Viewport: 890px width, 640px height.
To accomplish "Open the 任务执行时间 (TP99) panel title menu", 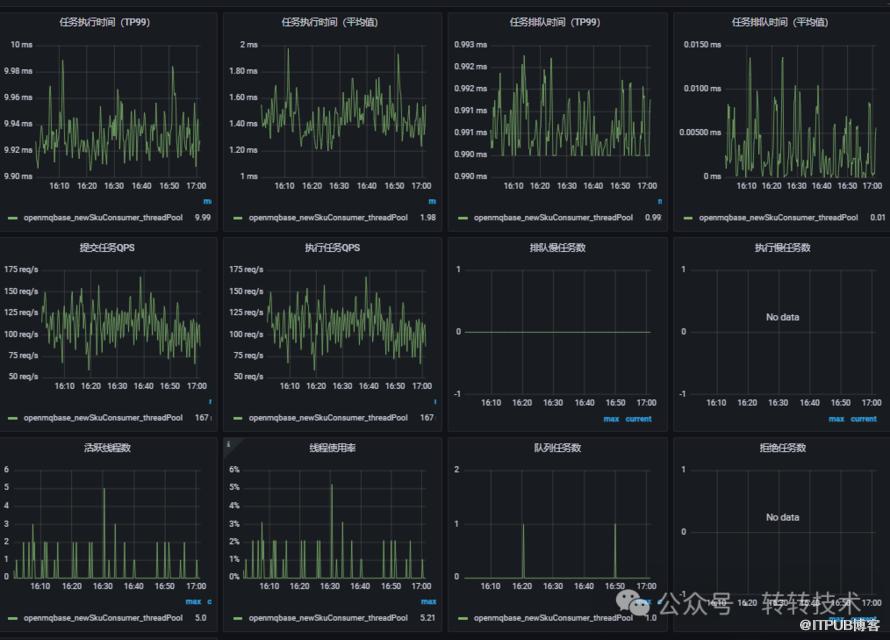I will tap(104, 22).
